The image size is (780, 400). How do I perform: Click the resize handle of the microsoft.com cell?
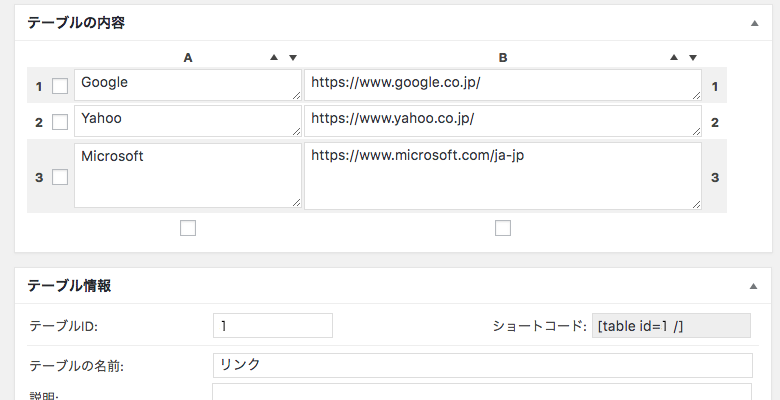696,204
